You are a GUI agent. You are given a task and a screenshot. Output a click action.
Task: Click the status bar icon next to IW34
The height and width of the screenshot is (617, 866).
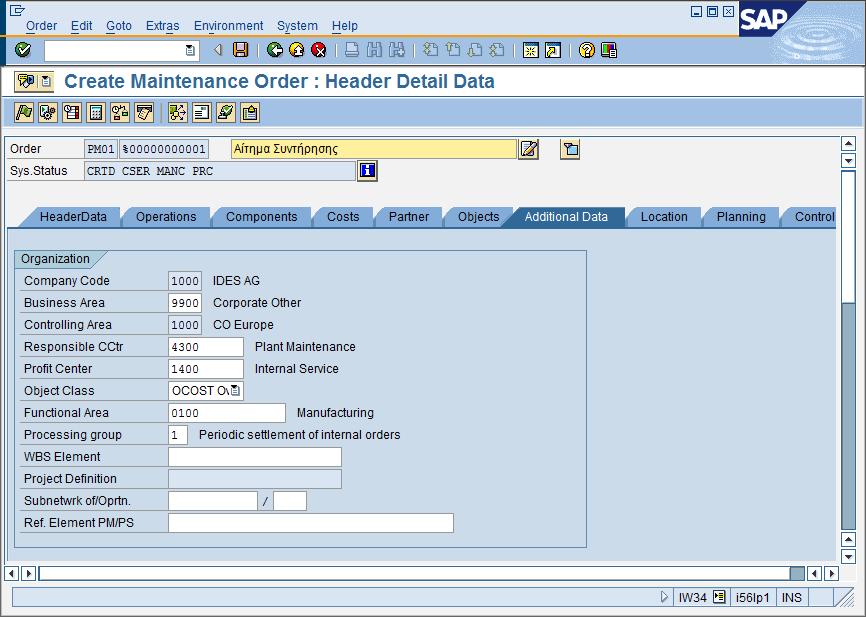click(719, 597)
